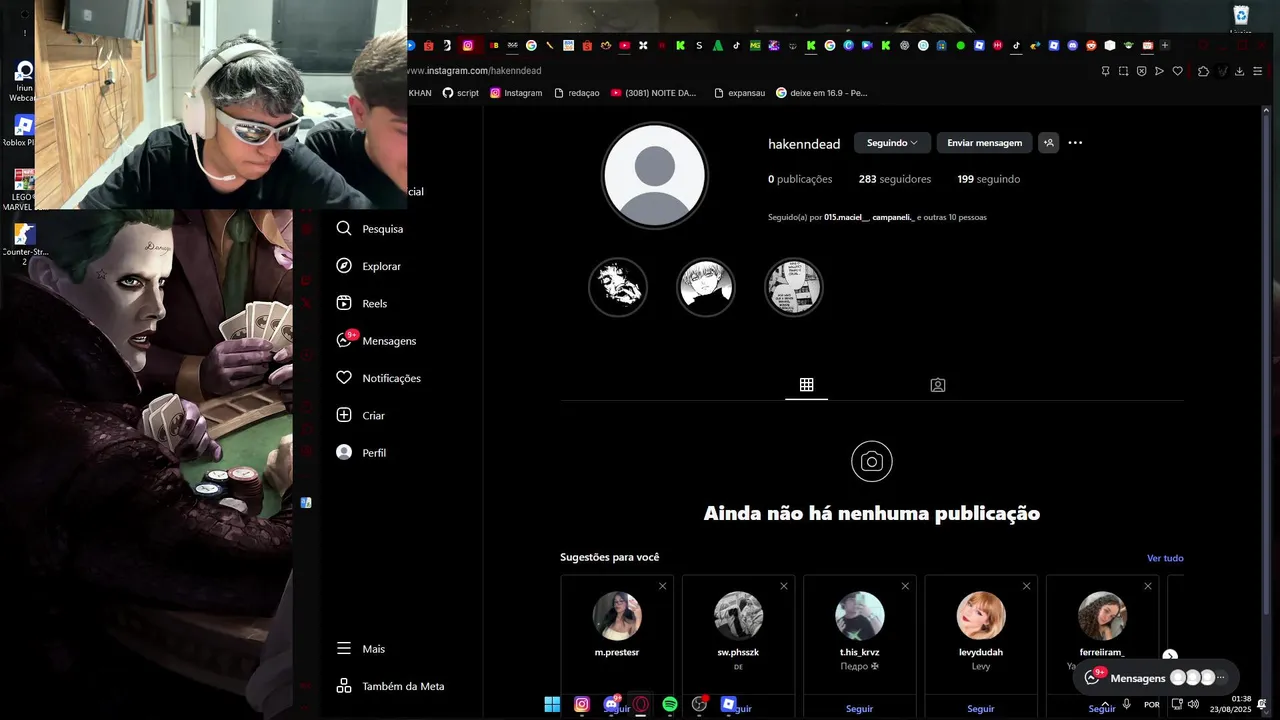The width and height of the screenshot is (1280, 720).
Task: Click the browser heart bookmark icon
Action: coord(1178,71)
